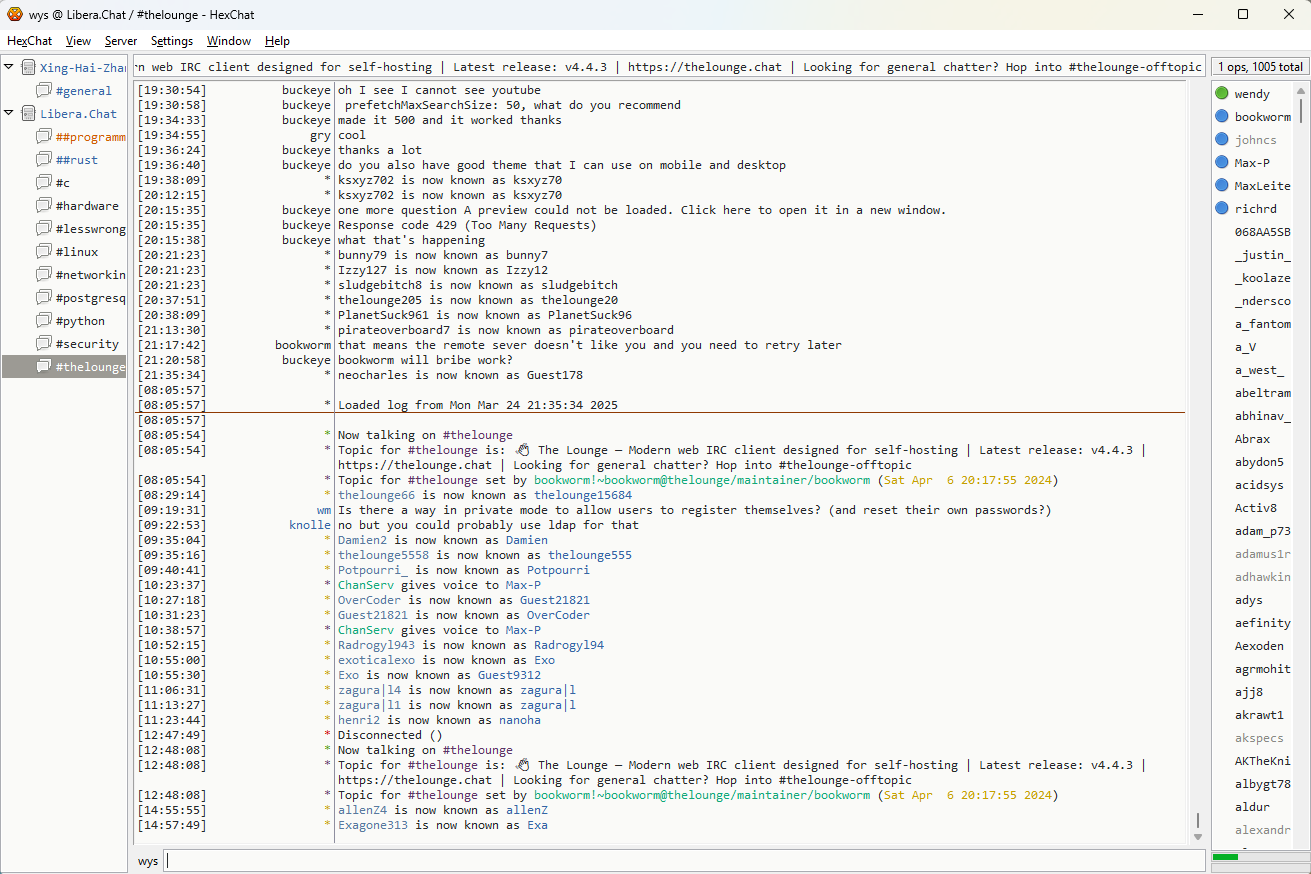
Task: Click the green status dot beside wendy
Action: pyautogui.click(x=1221, y=94)
